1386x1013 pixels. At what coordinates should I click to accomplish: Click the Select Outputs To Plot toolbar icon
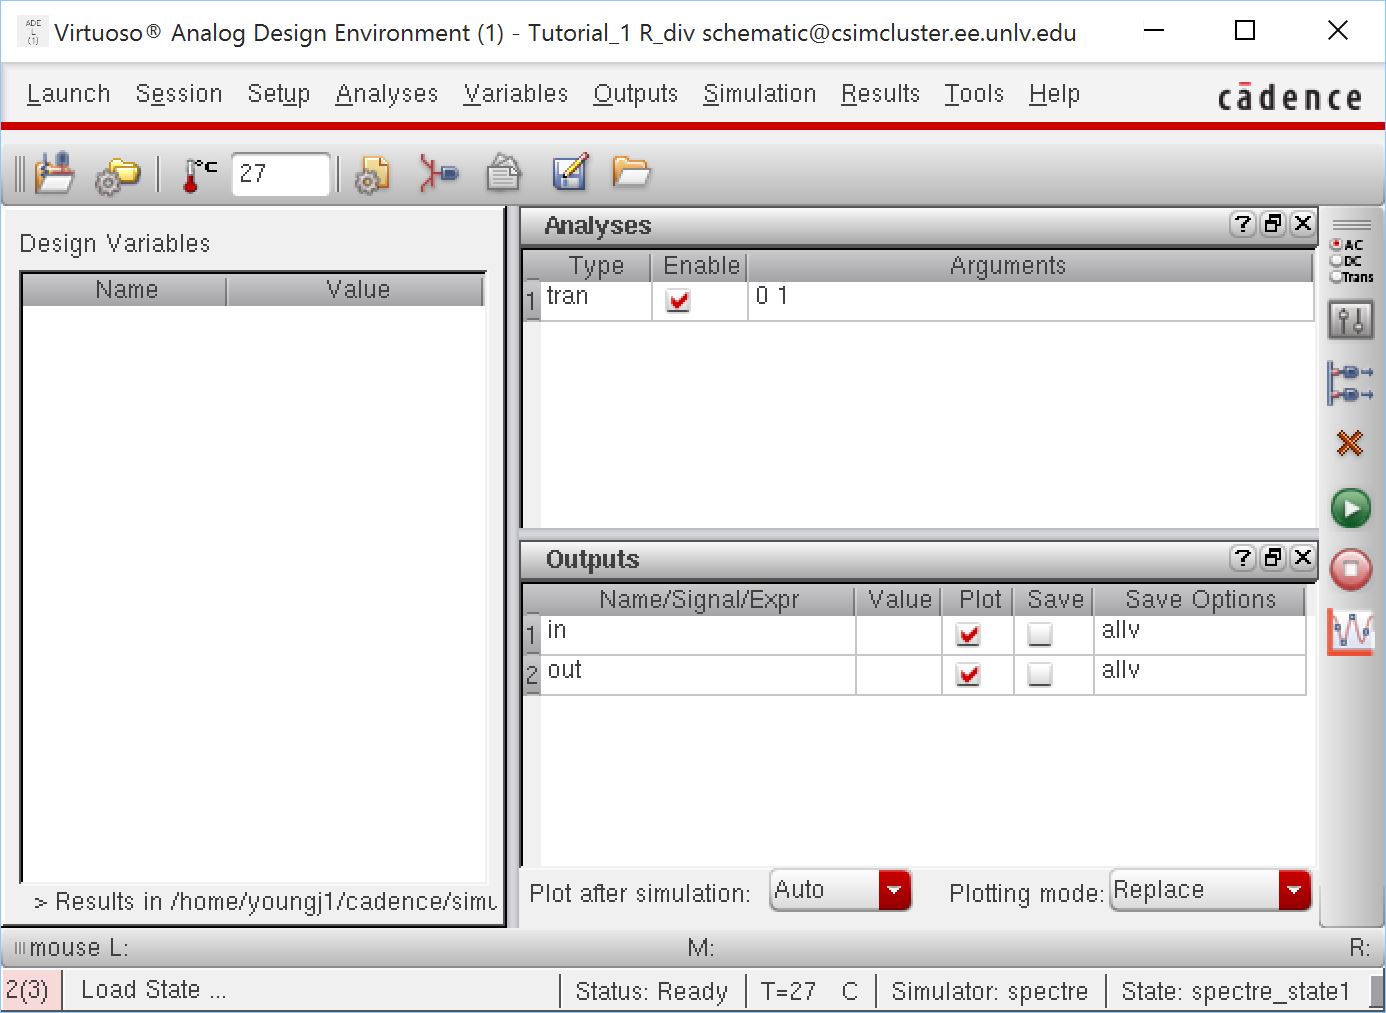437,174
